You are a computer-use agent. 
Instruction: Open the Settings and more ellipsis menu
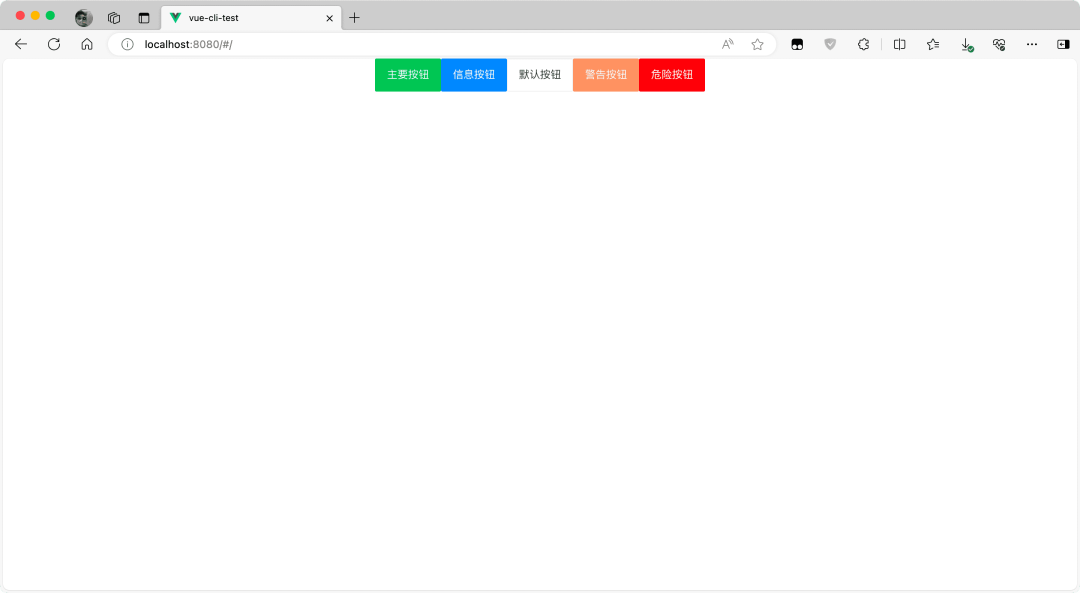point(1032,44)
